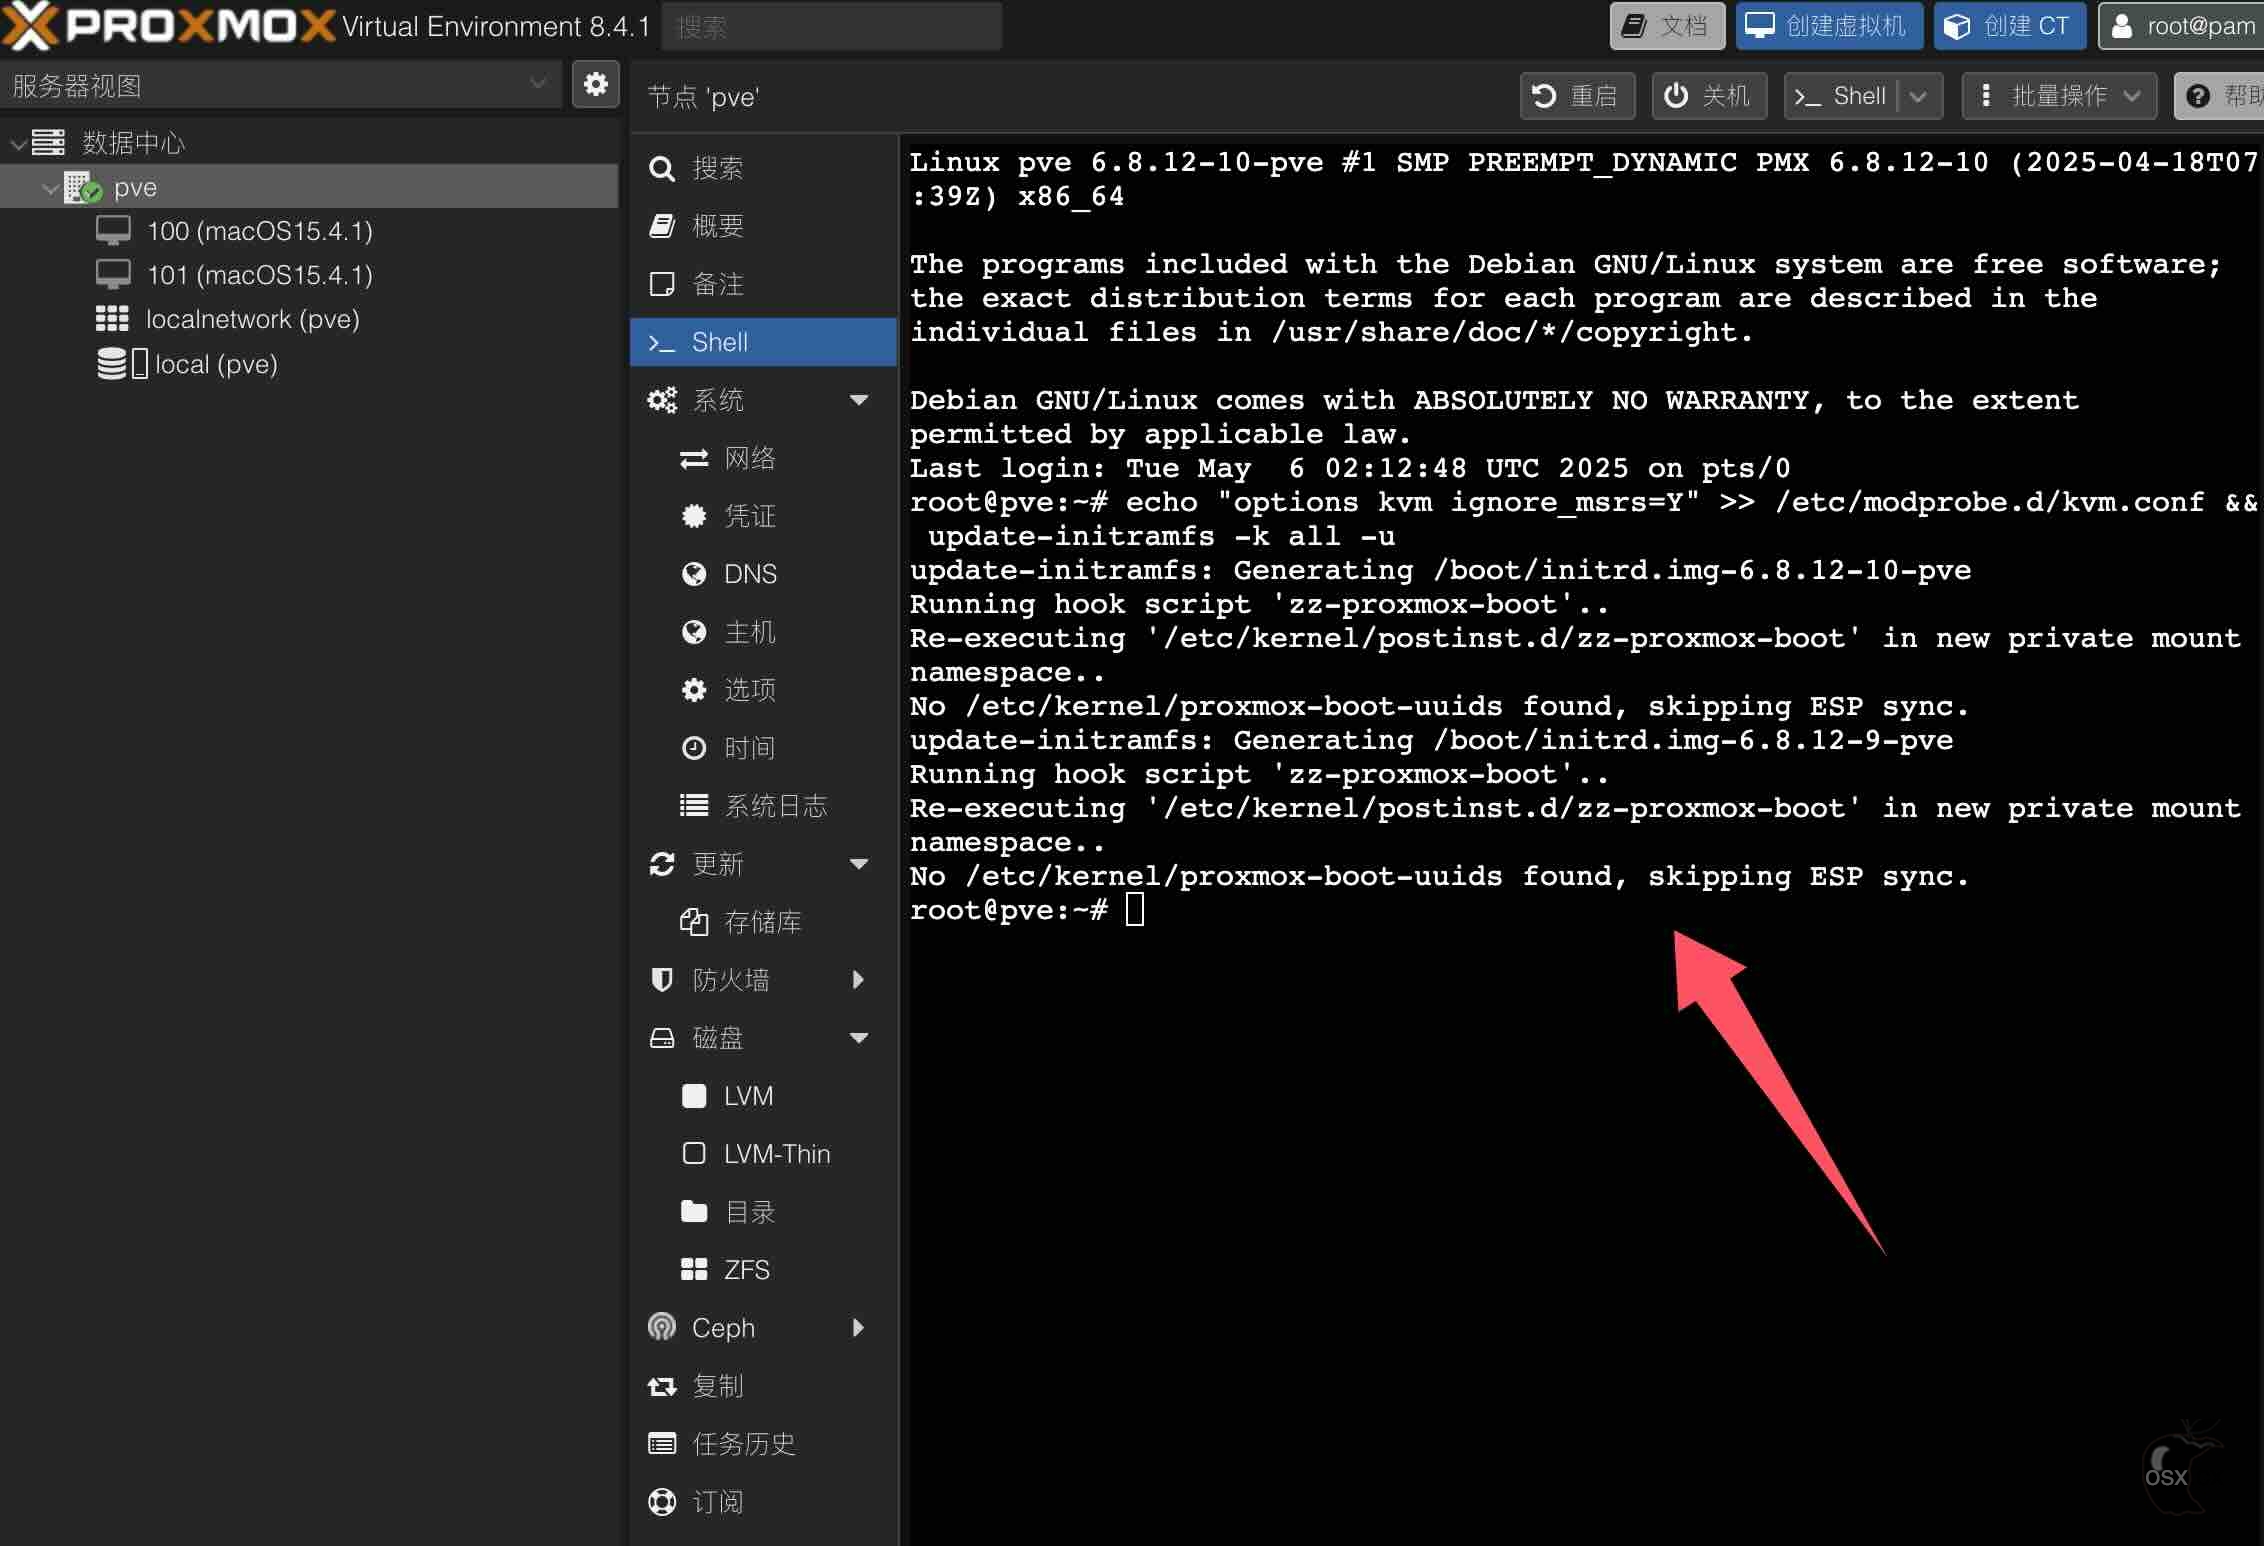Collapse the 数据中心 tree node

(16, 143)
